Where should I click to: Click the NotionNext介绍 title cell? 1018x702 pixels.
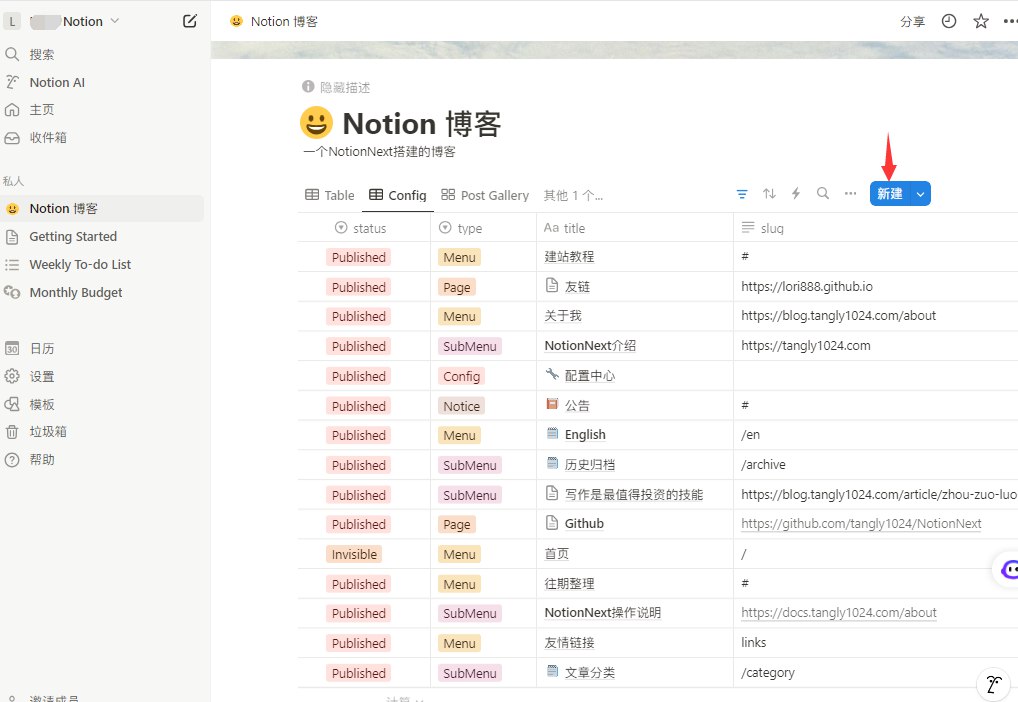coord(635,345)
